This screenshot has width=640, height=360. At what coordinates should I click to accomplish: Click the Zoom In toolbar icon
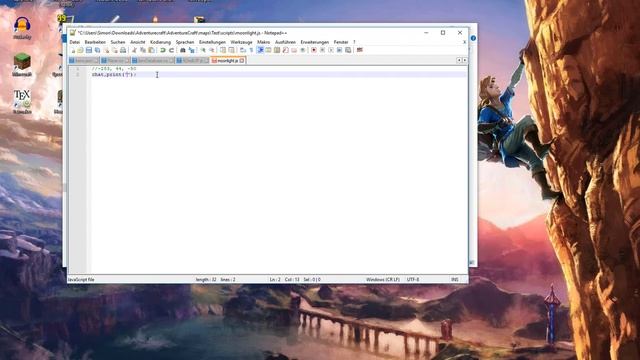click(203, 50)
